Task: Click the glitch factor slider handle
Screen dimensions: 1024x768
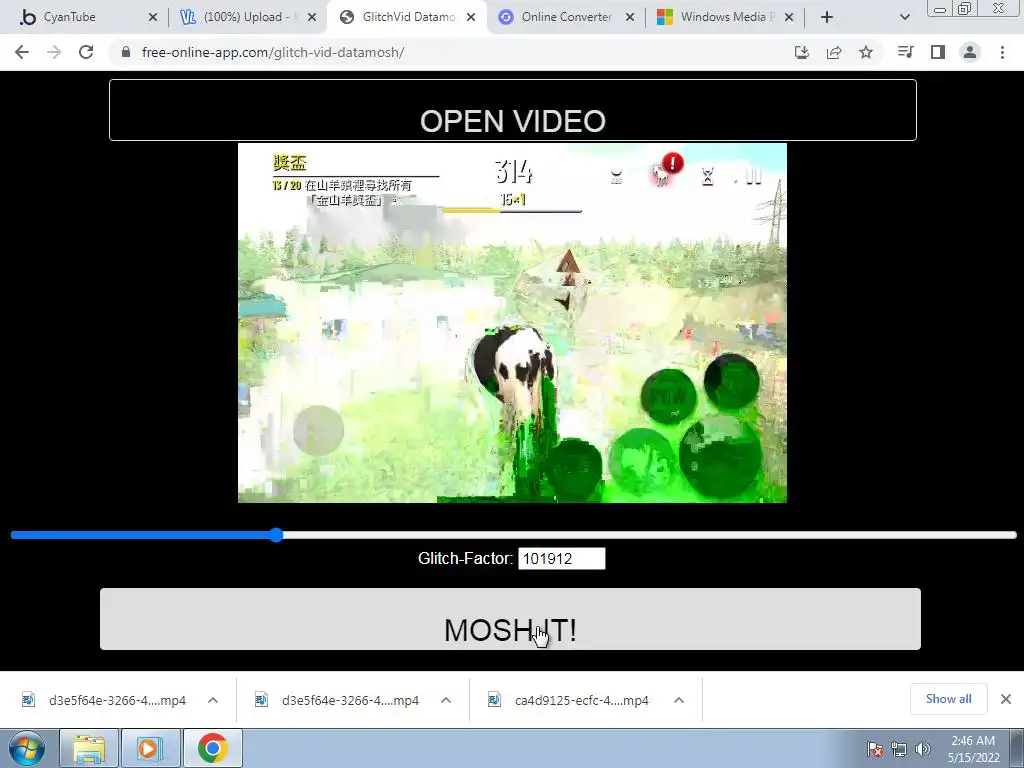Action: pyautogui.click(x=276, y=535)
